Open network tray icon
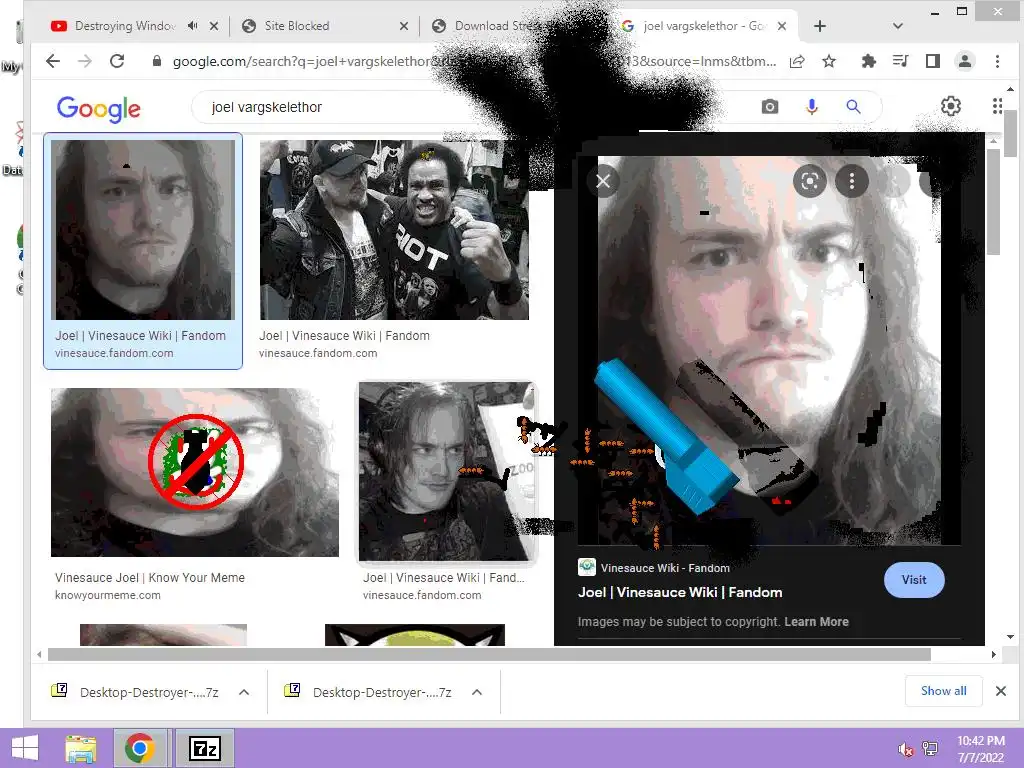 point(930,748)
